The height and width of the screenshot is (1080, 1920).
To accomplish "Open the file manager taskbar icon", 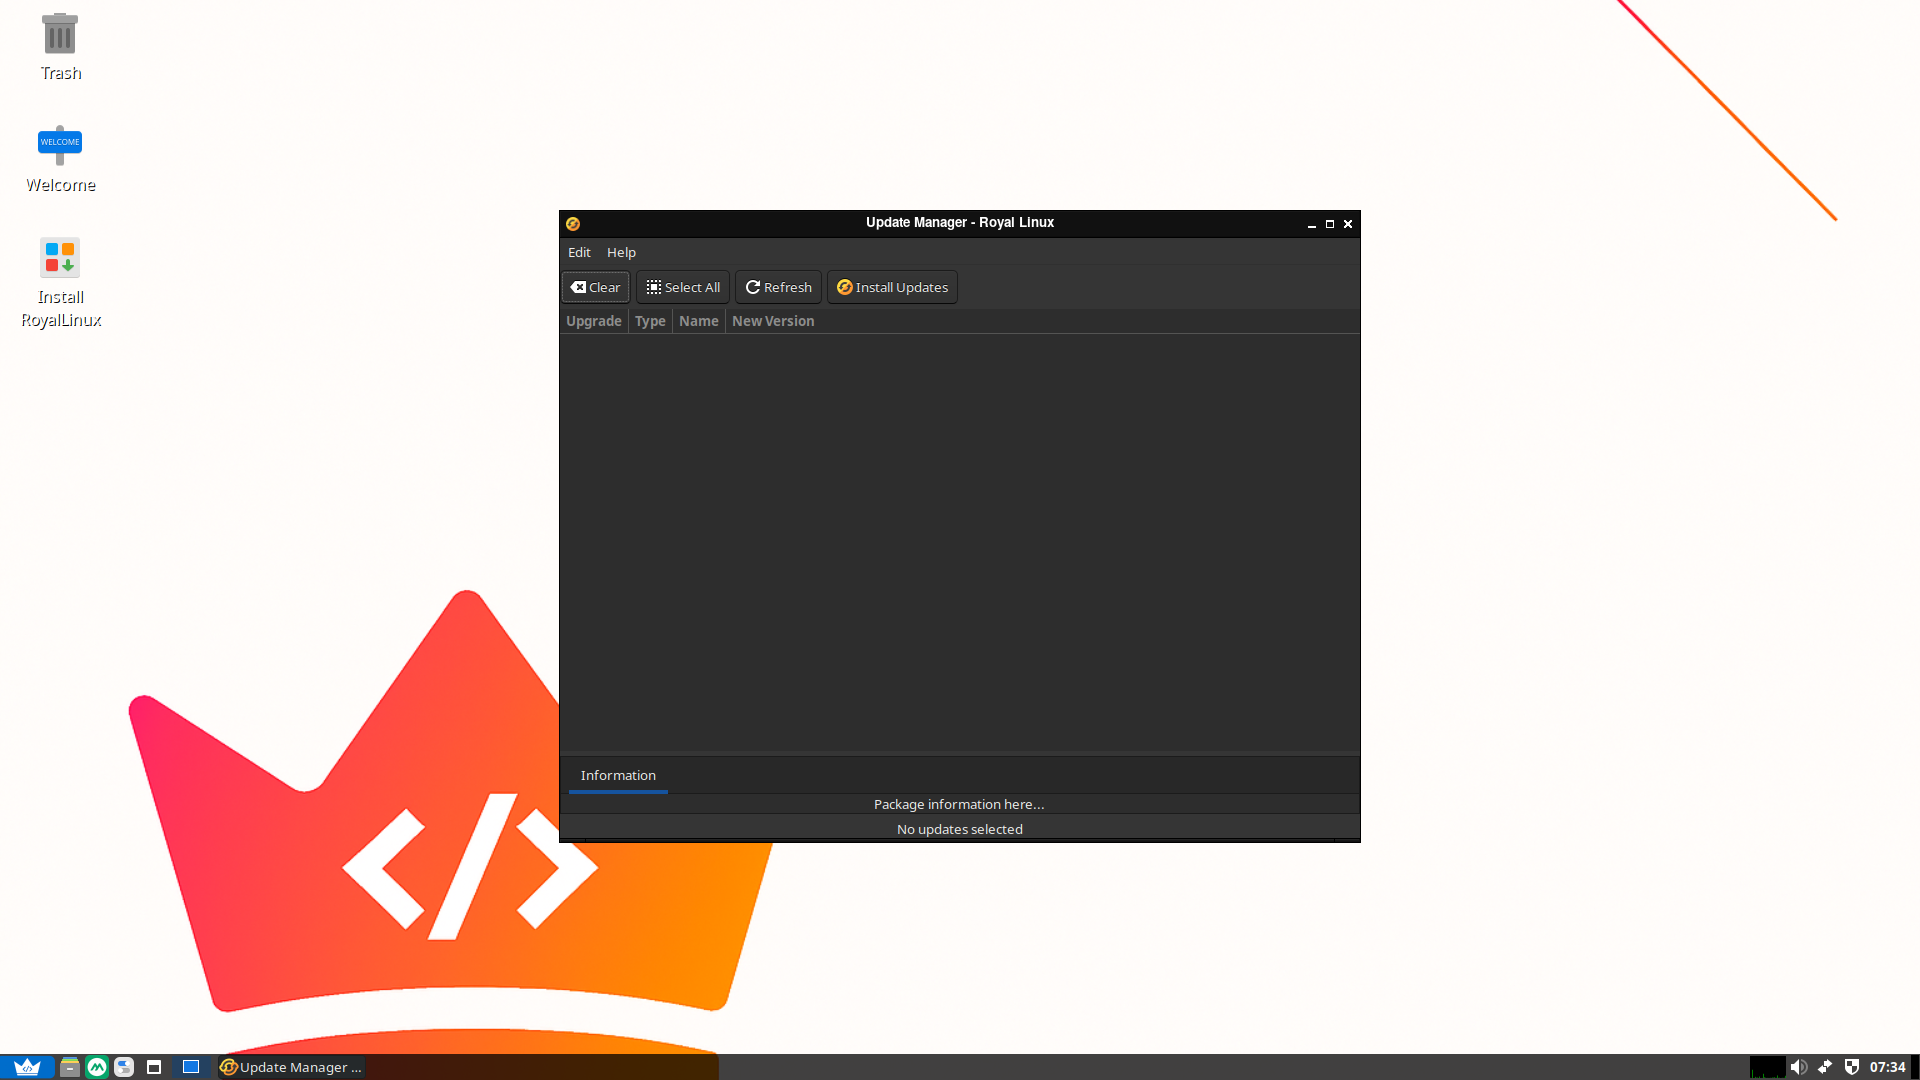I will tap(69, 1067).
